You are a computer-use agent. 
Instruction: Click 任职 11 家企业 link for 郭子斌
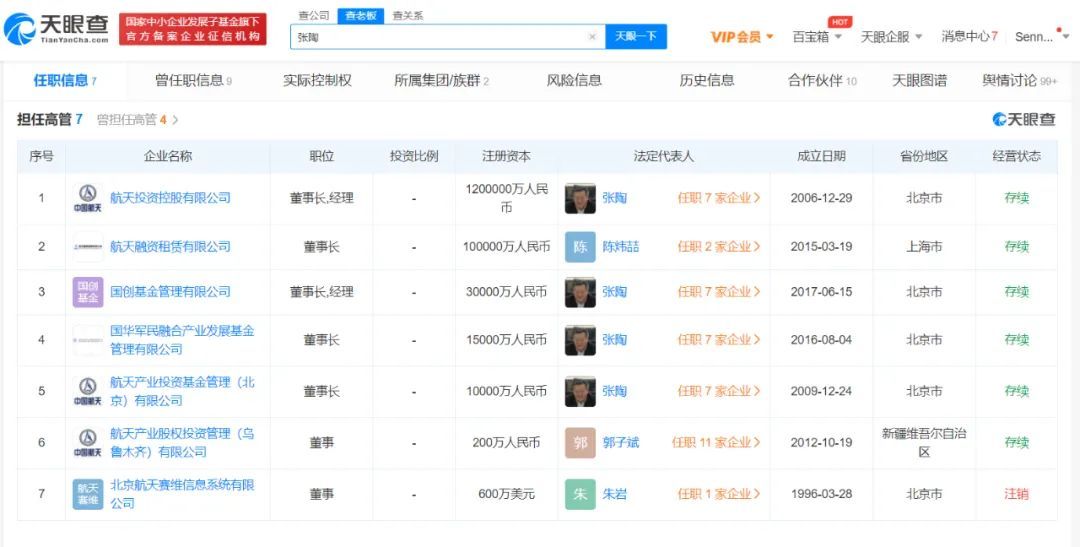[x=716, y=442]
